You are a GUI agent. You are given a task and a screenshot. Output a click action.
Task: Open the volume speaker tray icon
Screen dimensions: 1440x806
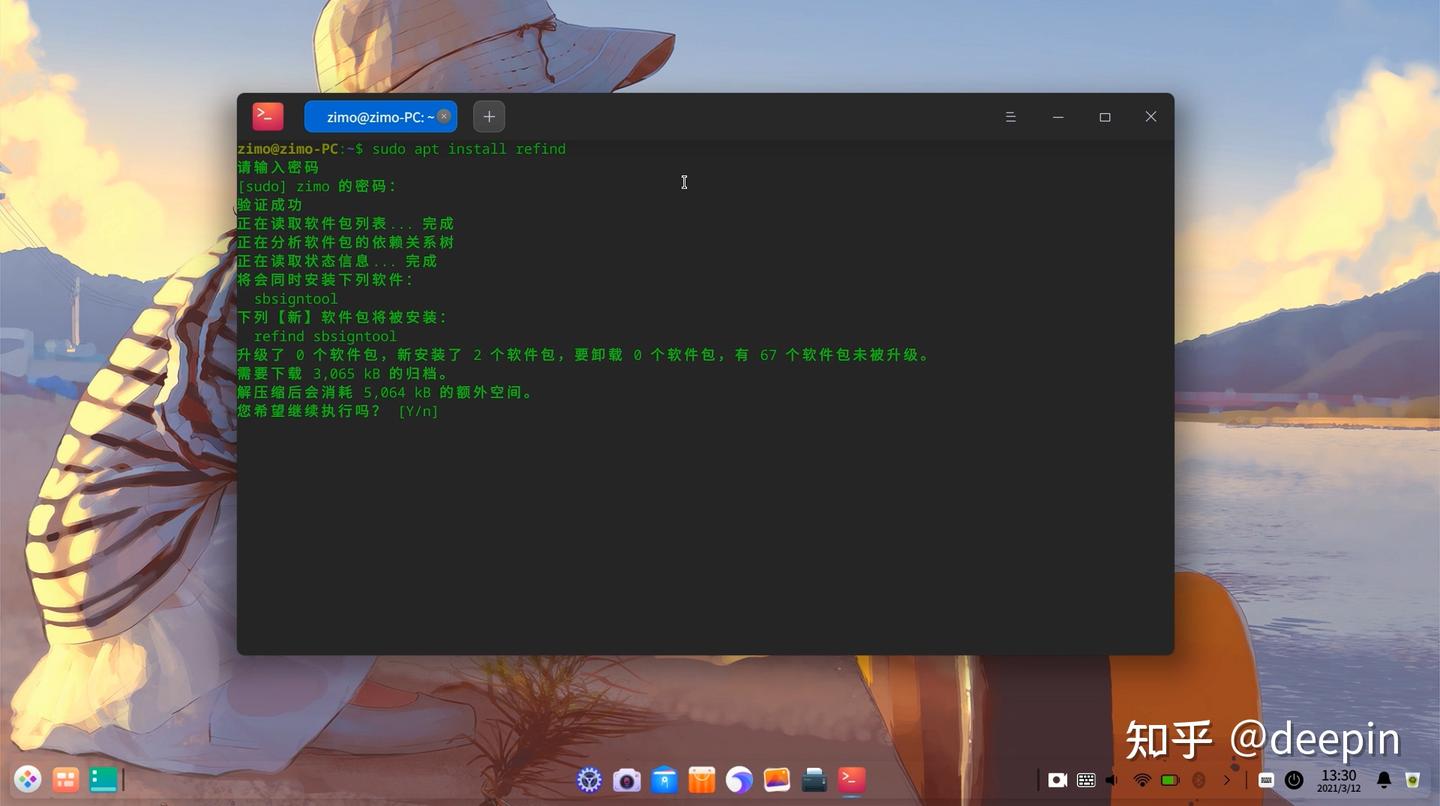pyautogui.click(x=1113, y=780)
